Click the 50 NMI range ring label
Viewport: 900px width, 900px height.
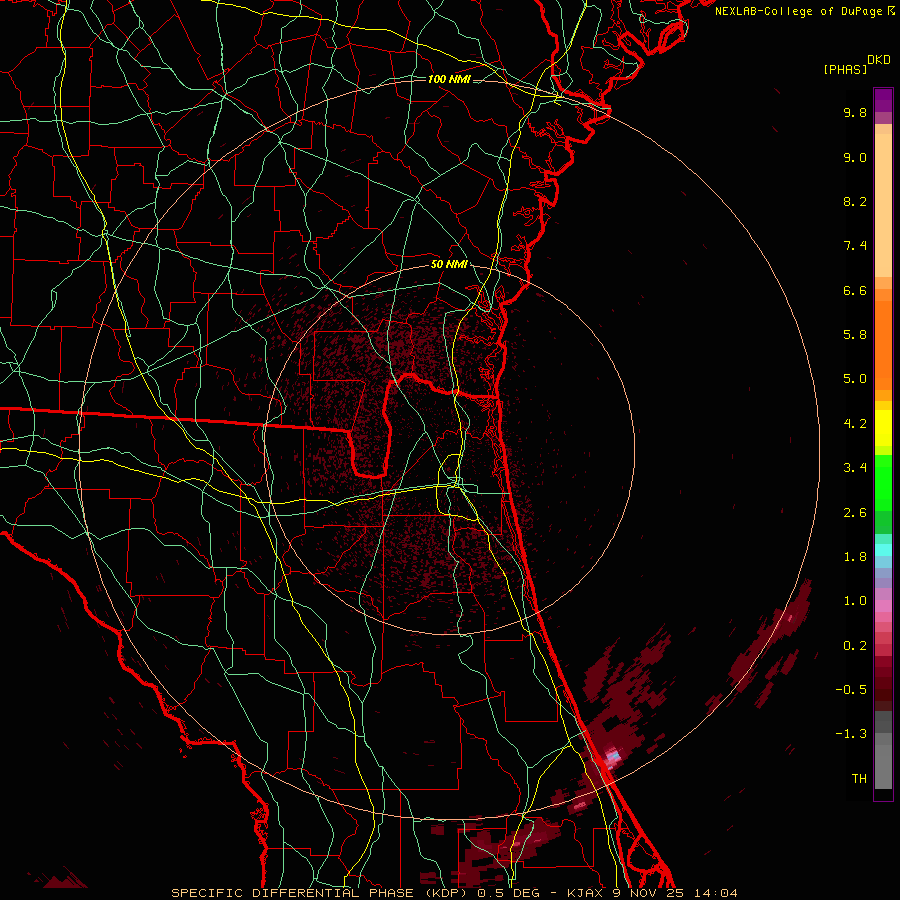tap(449, 265)
